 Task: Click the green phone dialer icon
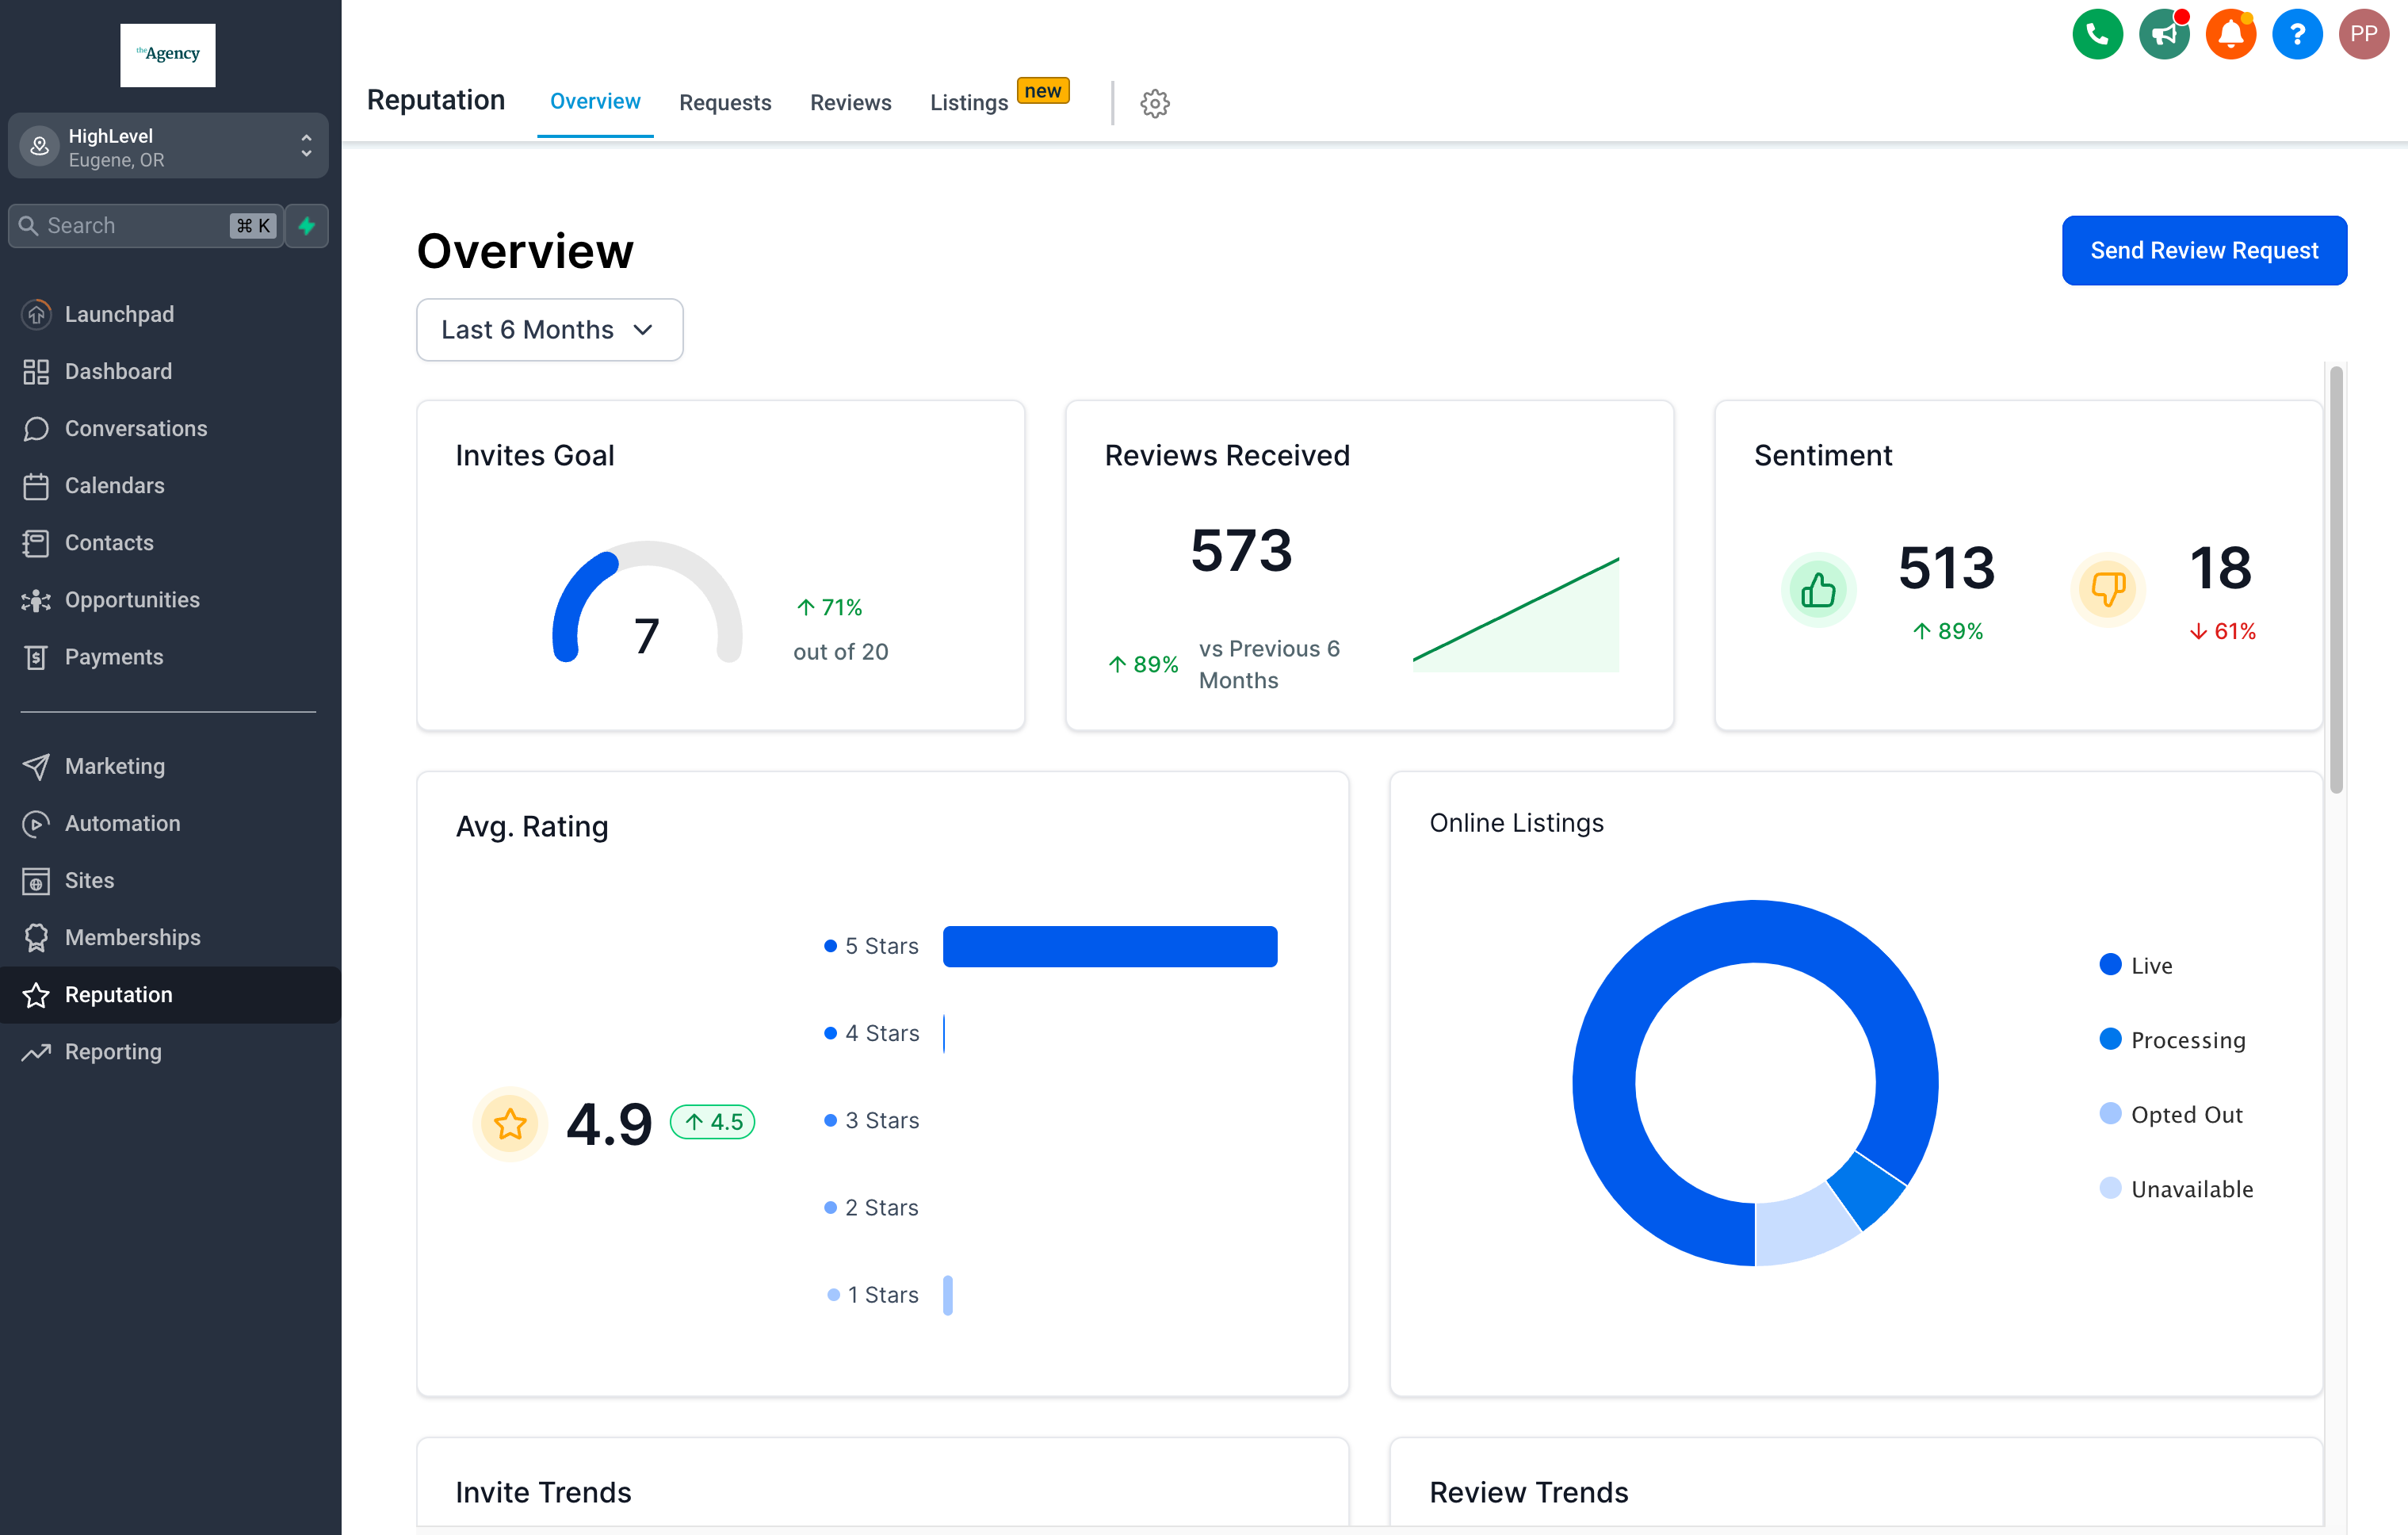pos(2097,35)
